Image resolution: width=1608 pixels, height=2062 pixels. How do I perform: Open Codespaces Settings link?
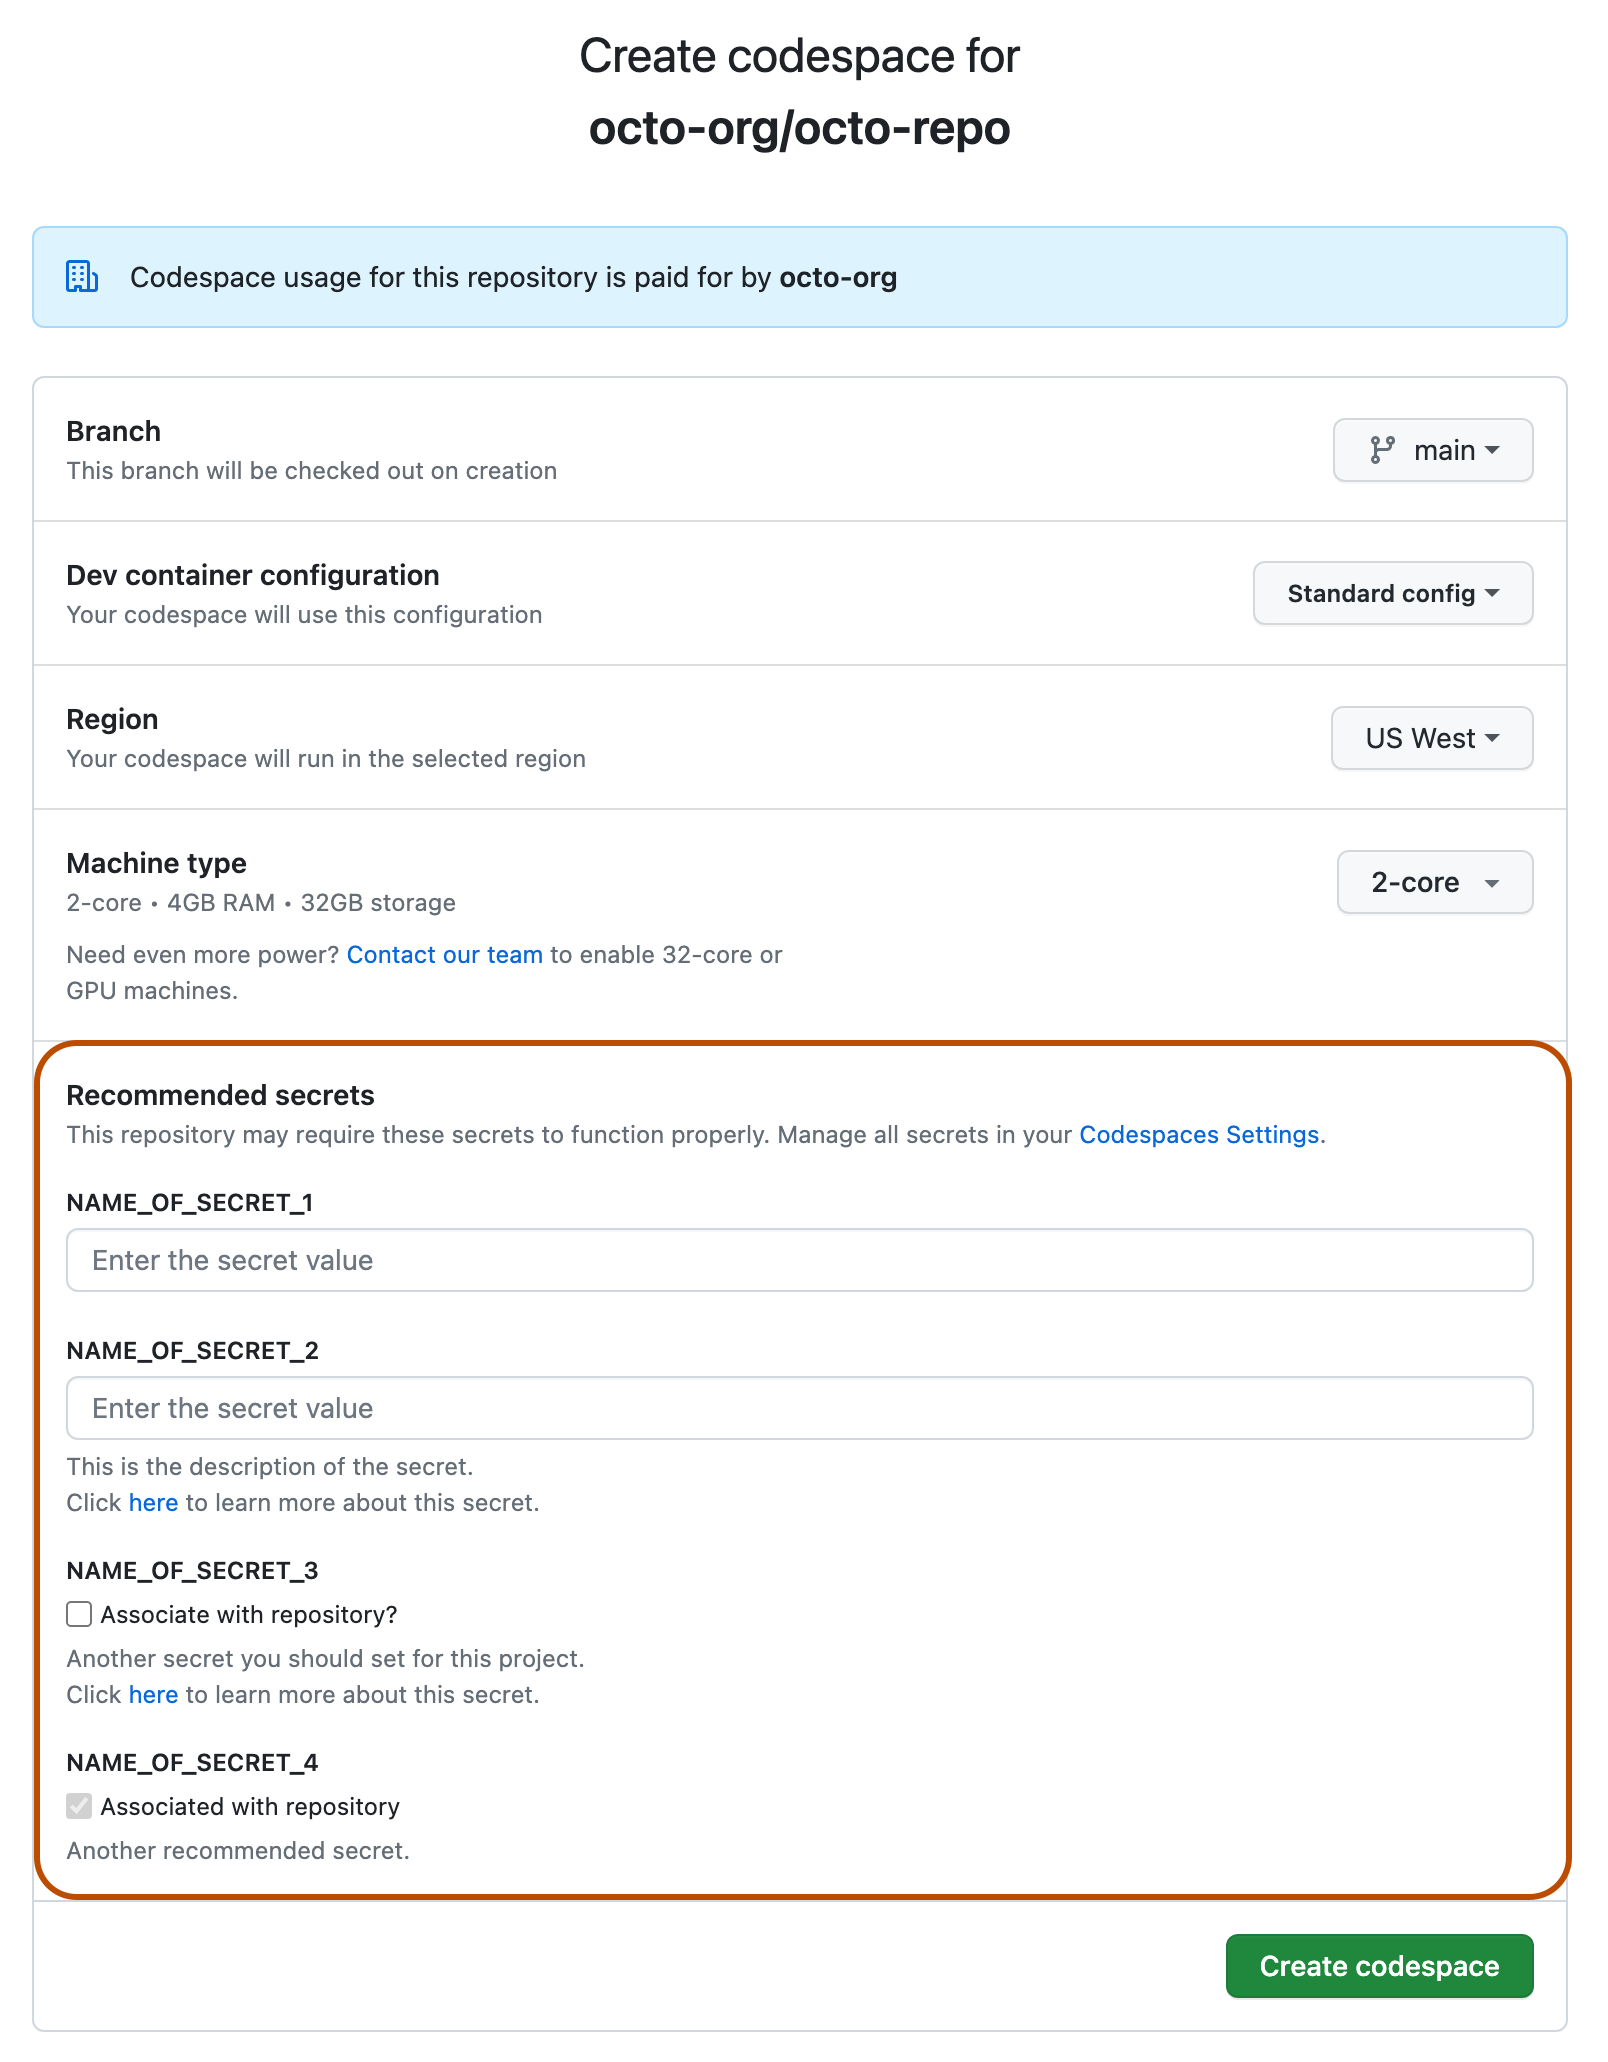[1198, 1134]
